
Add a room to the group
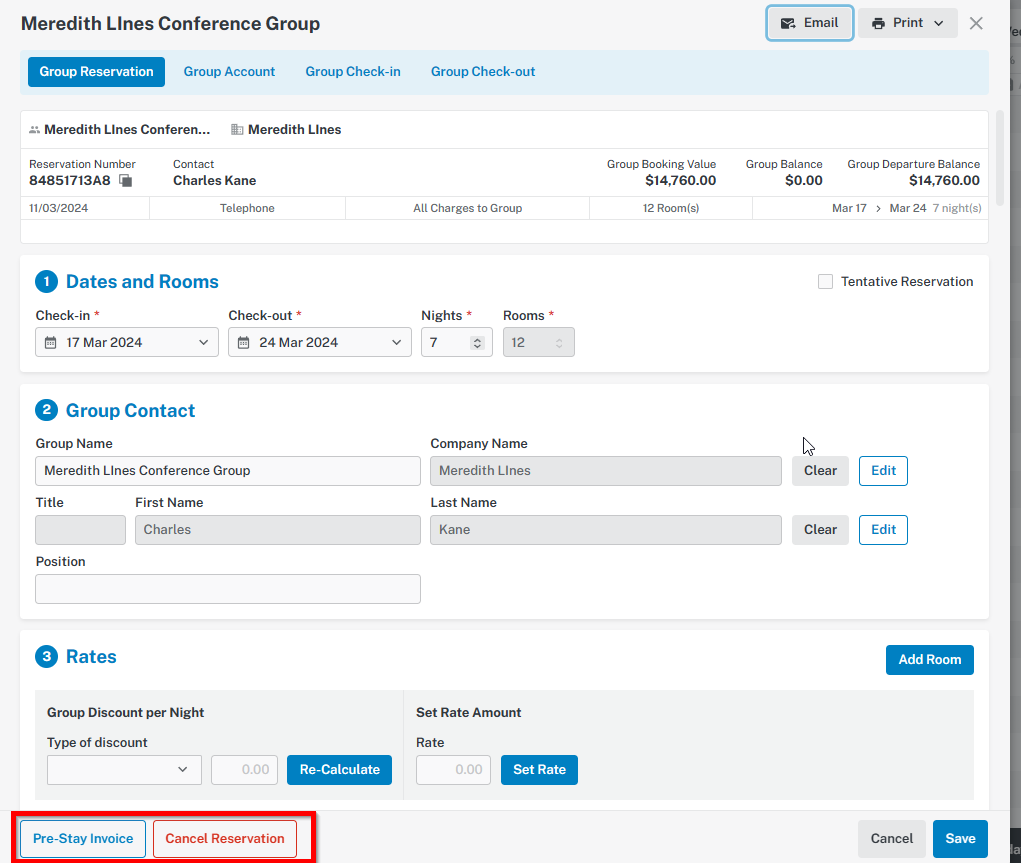(929, 660)
